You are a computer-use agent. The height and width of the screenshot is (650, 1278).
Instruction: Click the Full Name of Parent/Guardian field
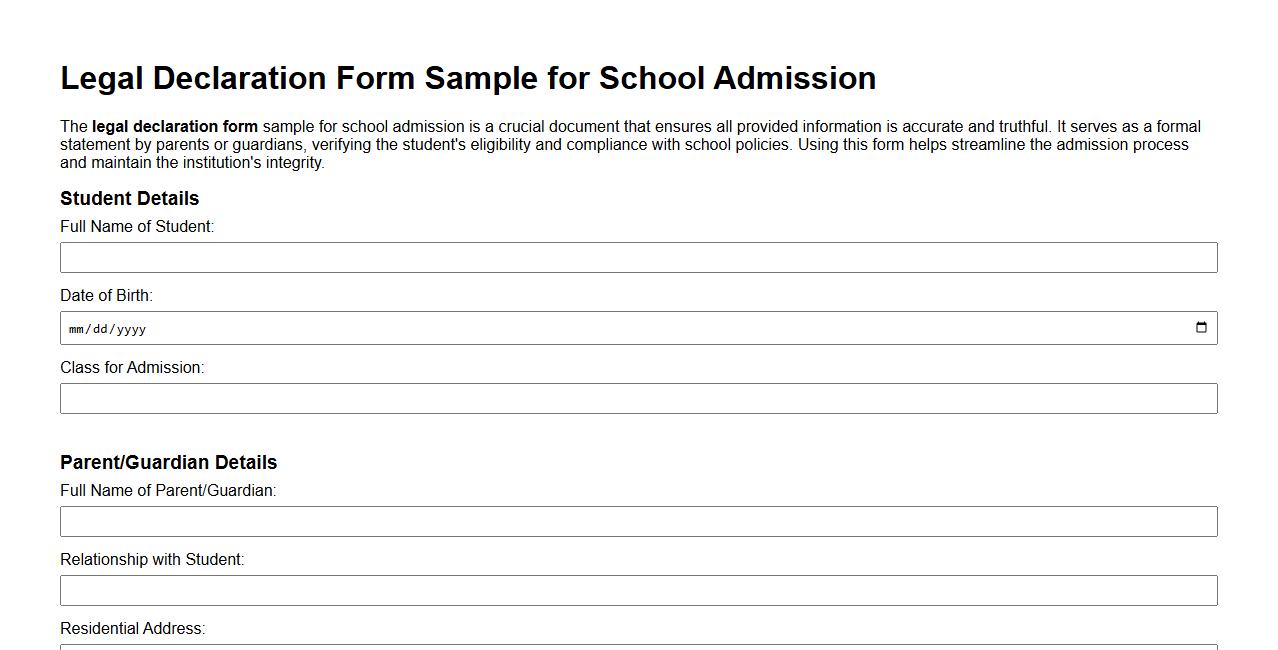(639, 521)
